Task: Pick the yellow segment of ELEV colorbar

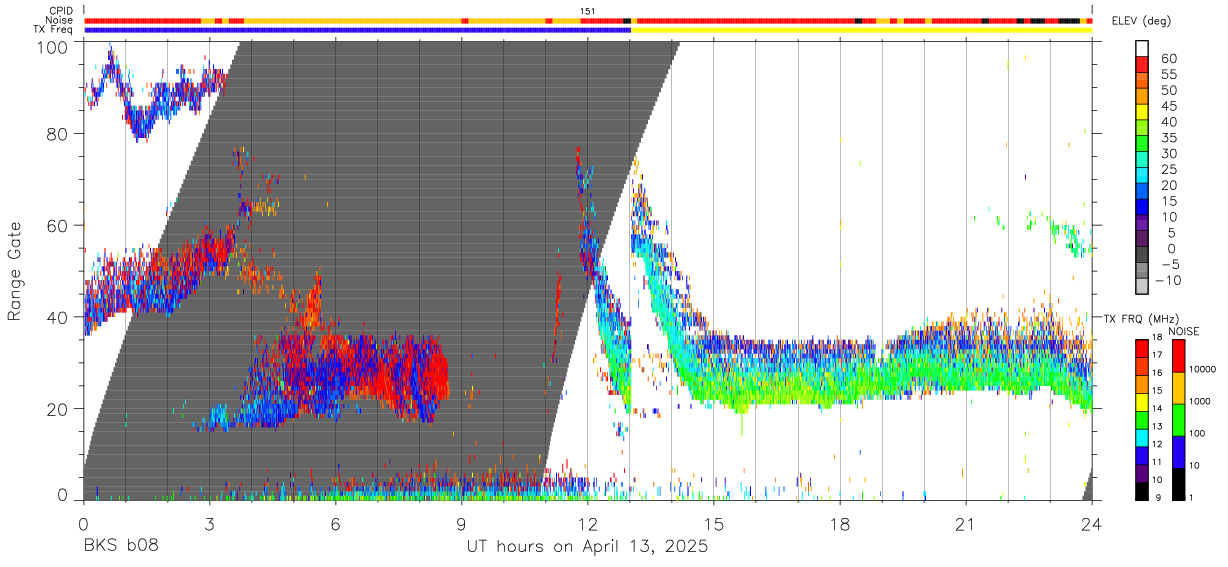Action: tap(1142, 114)
